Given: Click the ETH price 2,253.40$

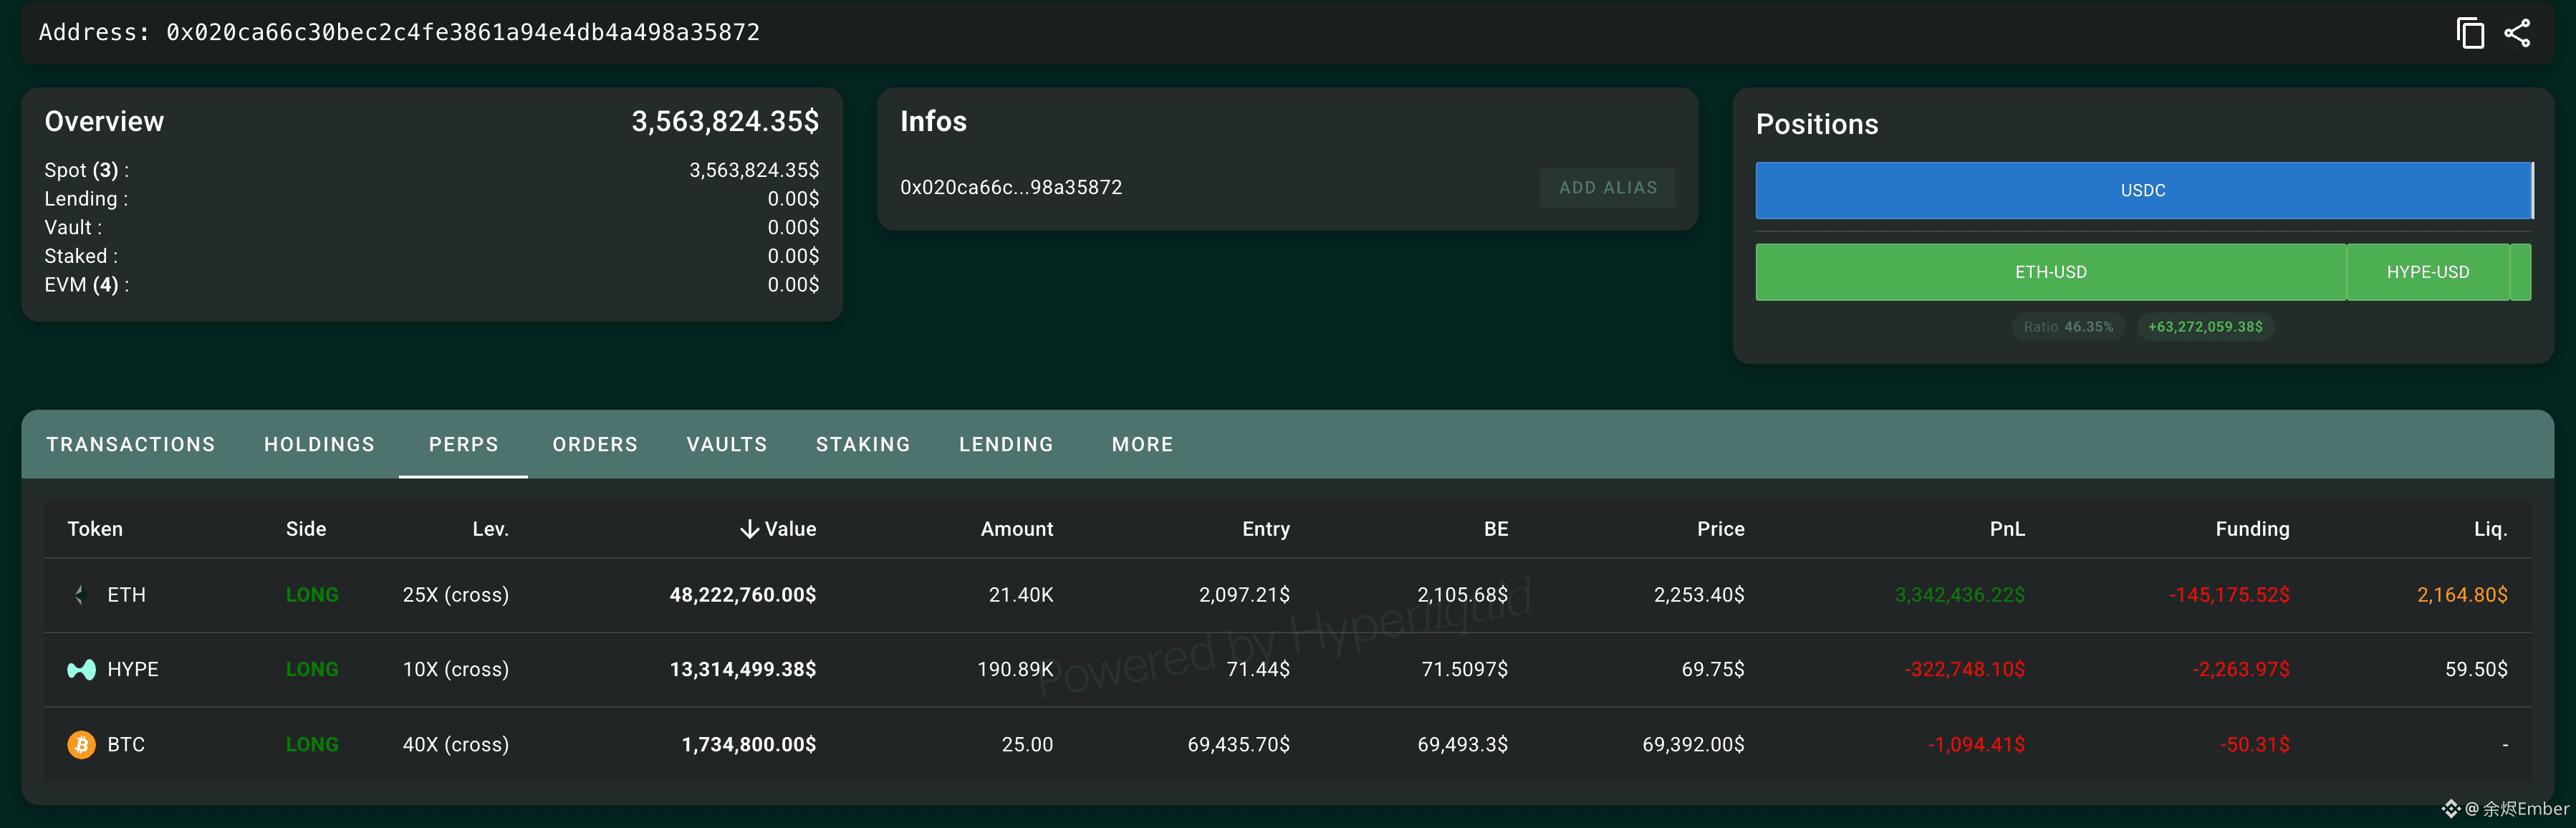Looking at the screenshot, I should click(x=1699, y=595).
